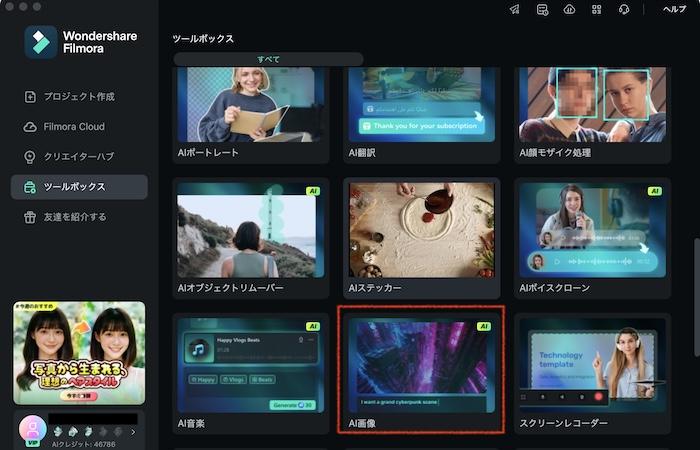Click the 友達を紹介する gift icon

pos(30,217)
